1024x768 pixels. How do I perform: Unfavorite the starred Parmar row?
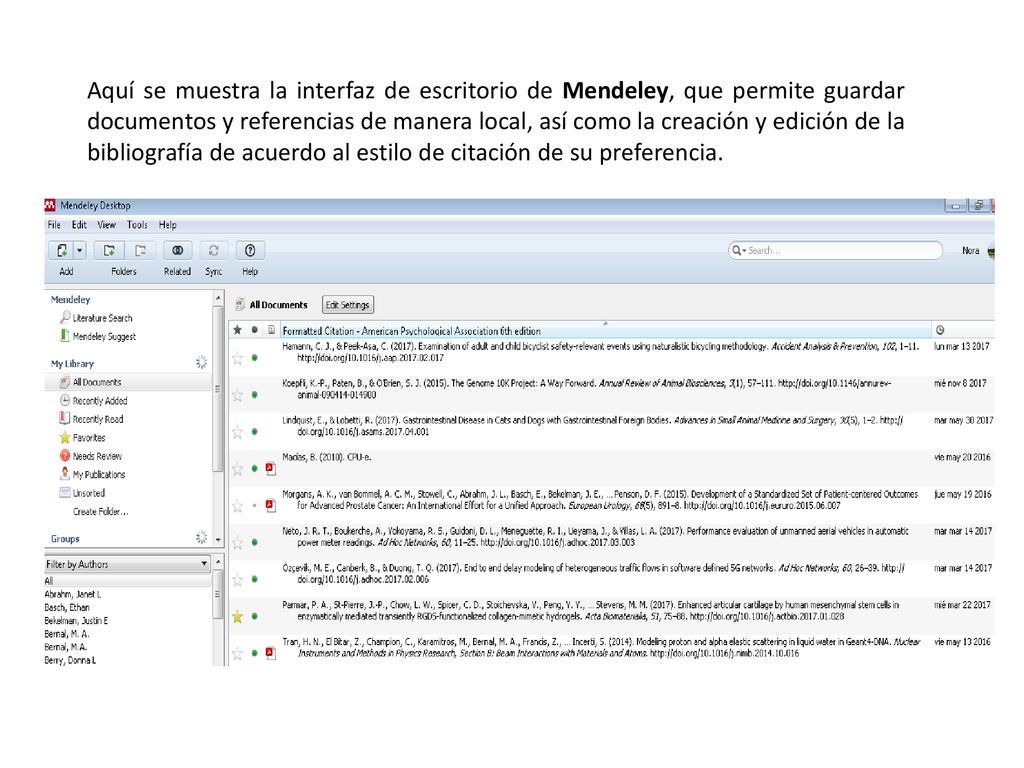click(x=238, y=616)
